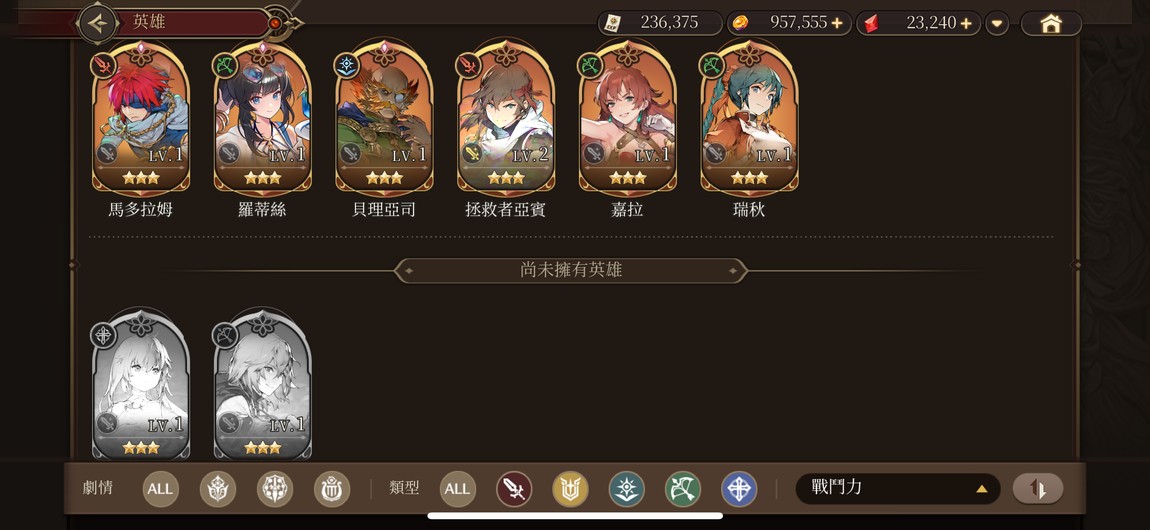Viewport: 1150px width, 530px height.
Task: Expand the currency bar down-arrow button
Action: (x=997, y=23)
